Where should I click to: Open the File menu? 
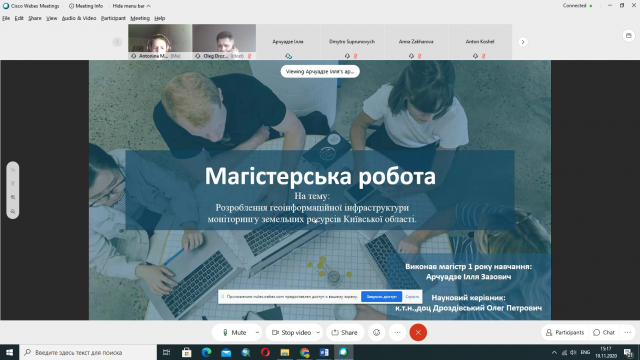(x=6, y=18)
